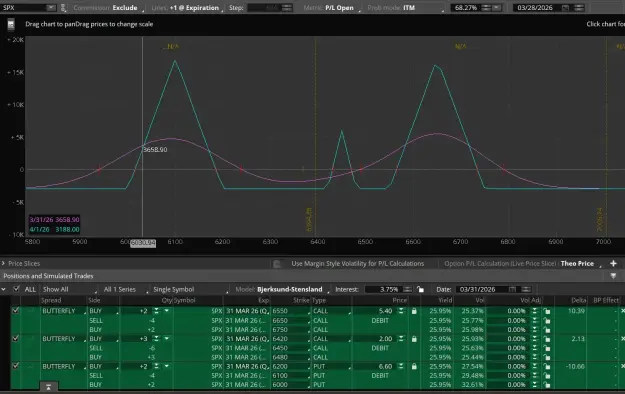Unlock vol adjust on 6450 CALL row
625x394 pixels.
(x=547, y=348)
